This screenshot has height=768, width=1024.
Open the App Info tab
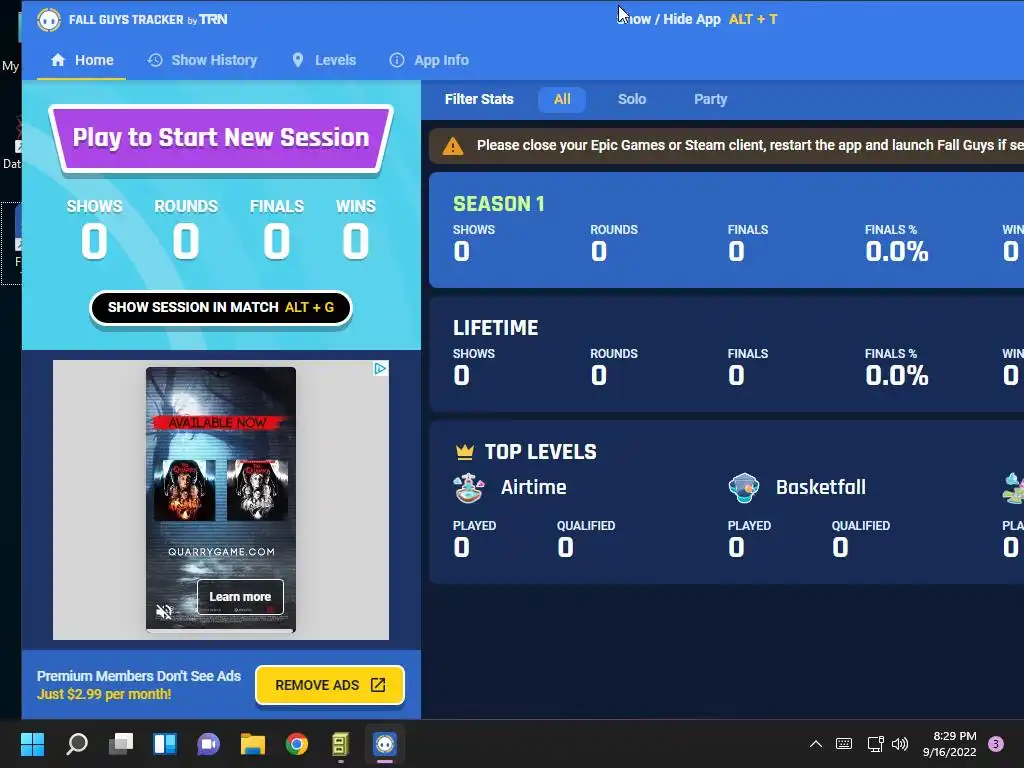coord(429,60)
